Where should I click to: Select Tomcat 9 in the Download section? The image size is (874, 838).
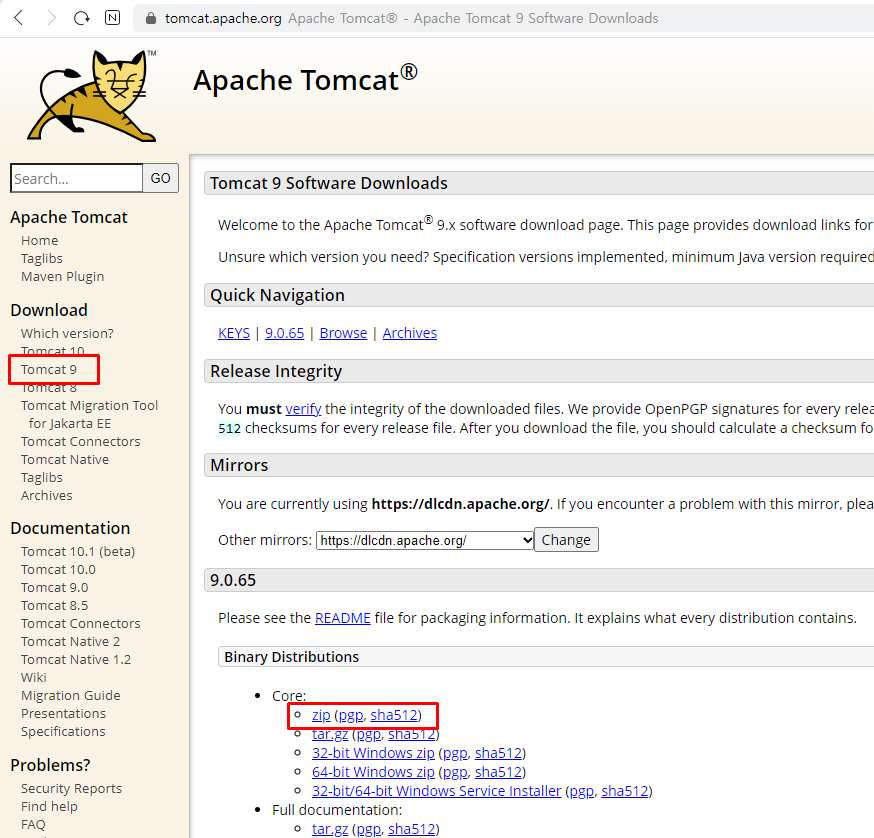[49, 370]
